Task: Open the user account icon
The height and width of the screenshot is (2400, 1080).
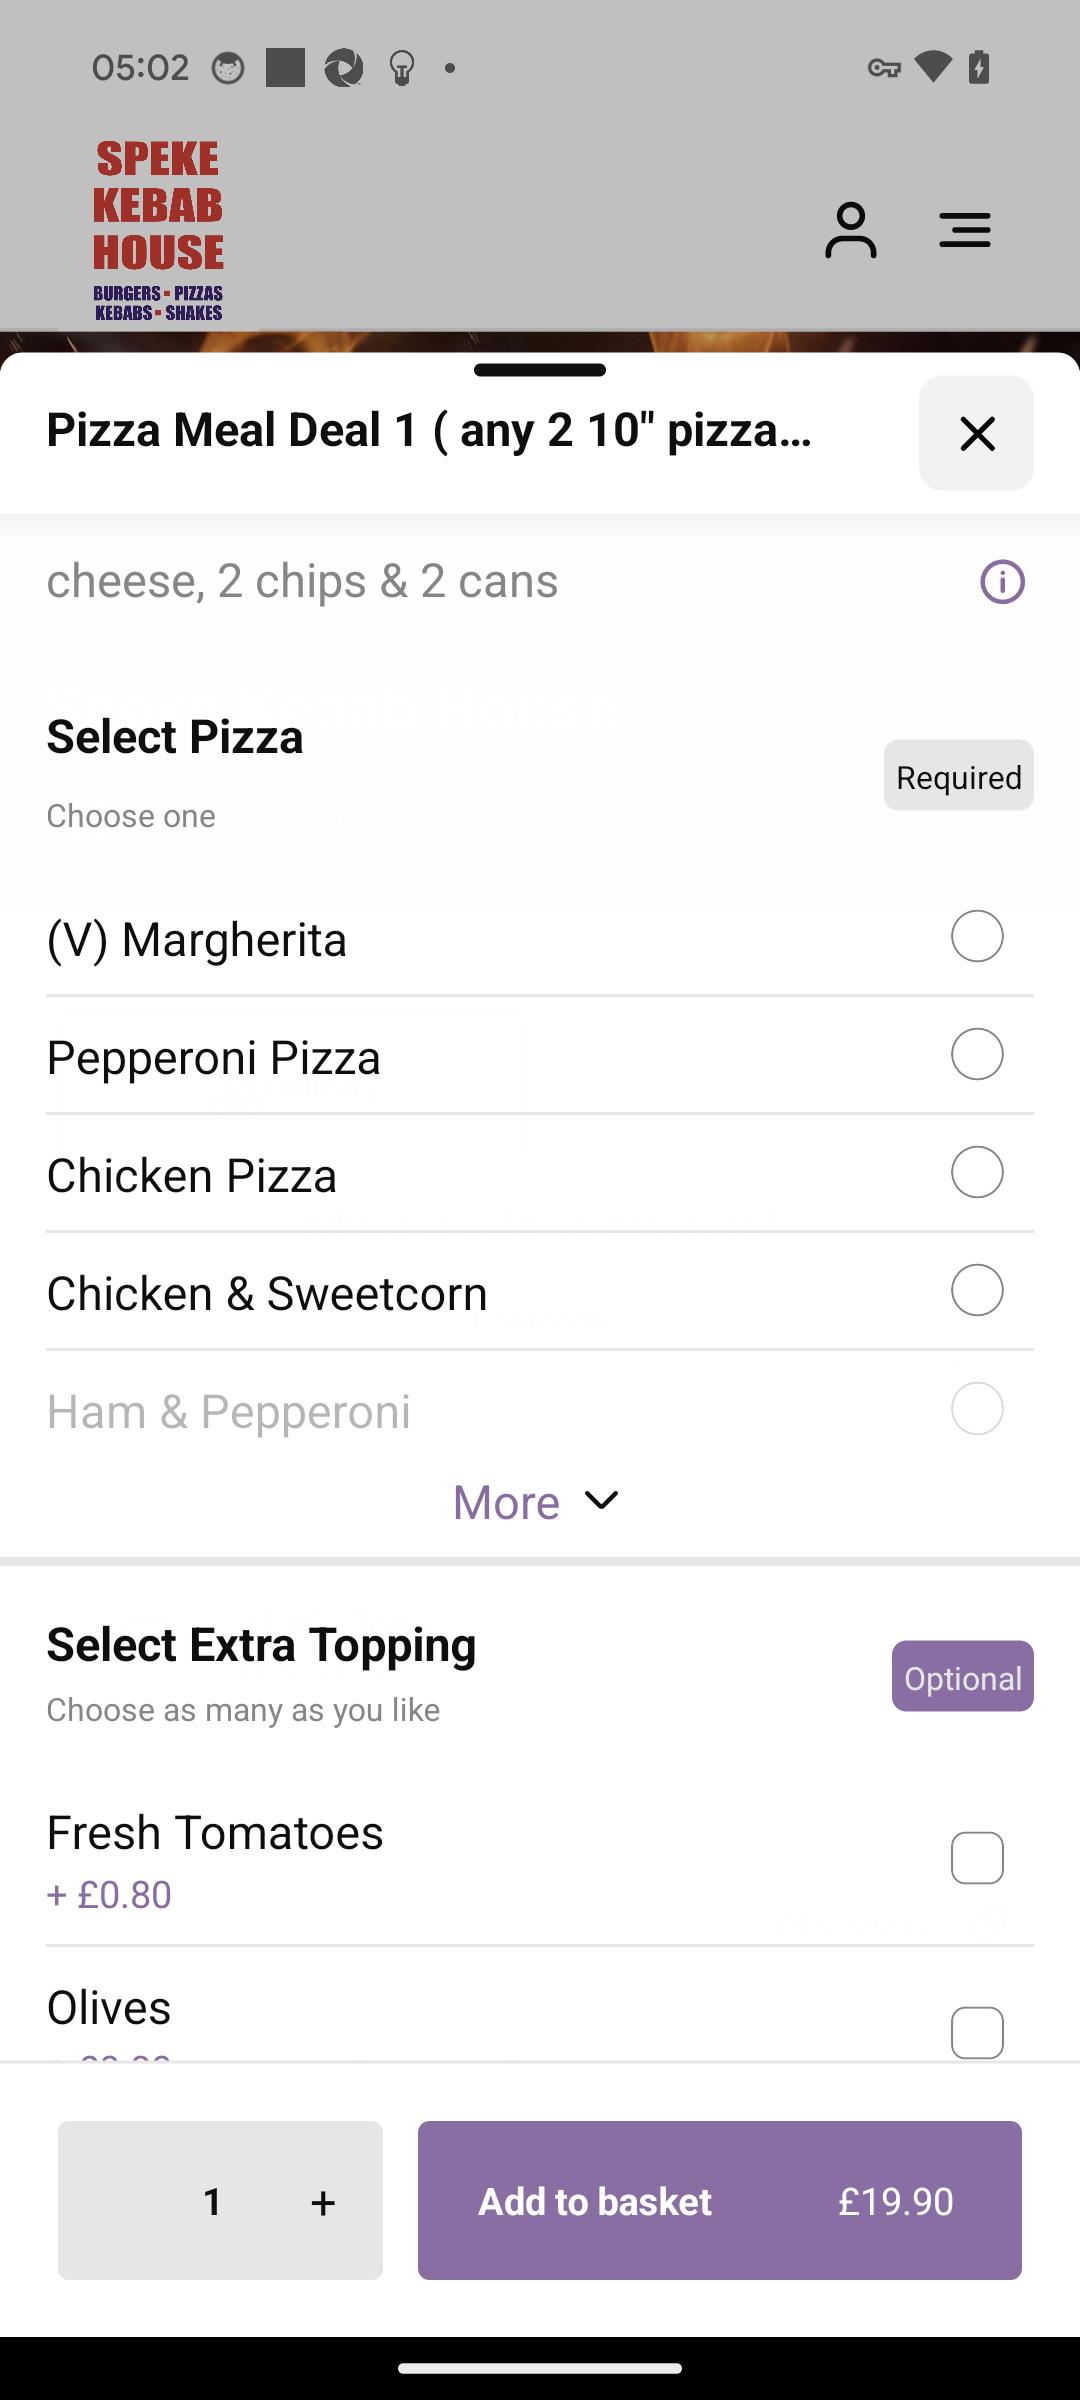Action: coord(850,230)
